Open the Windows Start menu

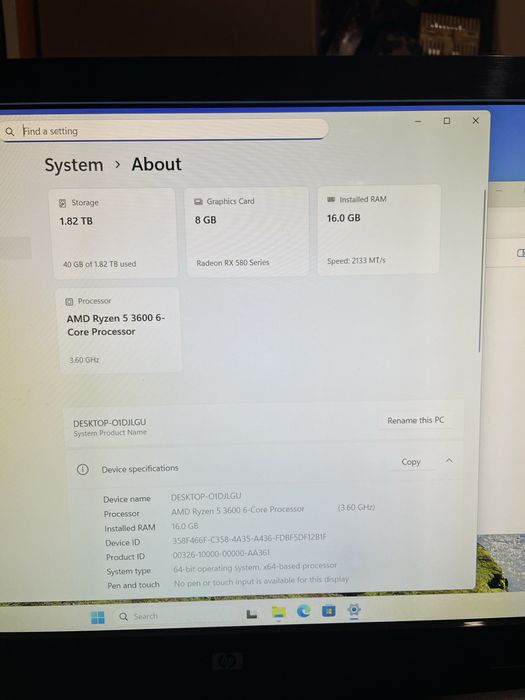click(98, 617)
